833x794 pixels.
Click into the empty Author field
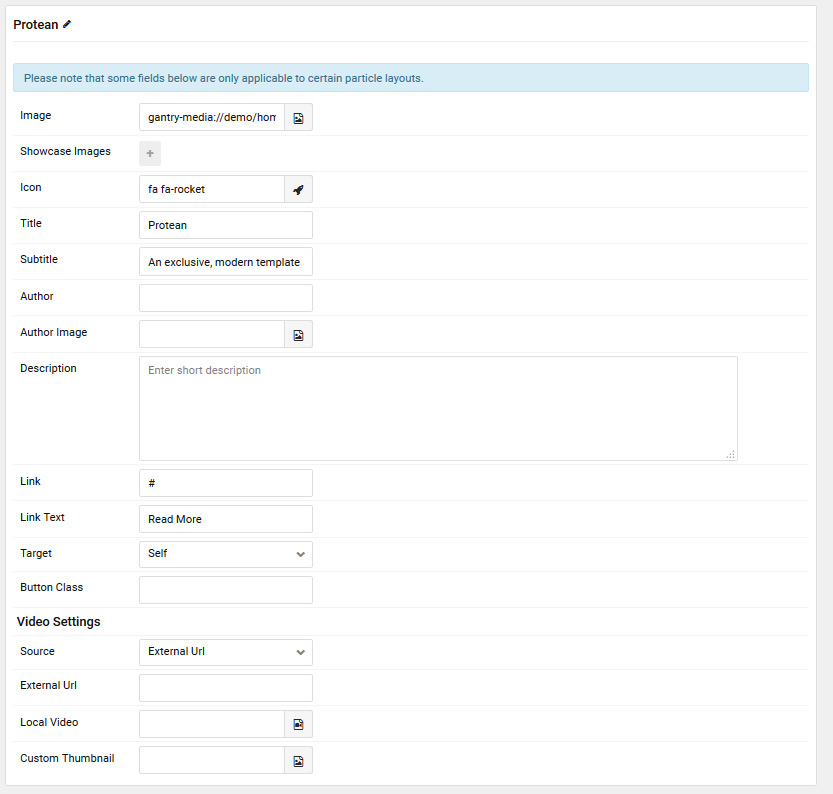coord(226,298)
